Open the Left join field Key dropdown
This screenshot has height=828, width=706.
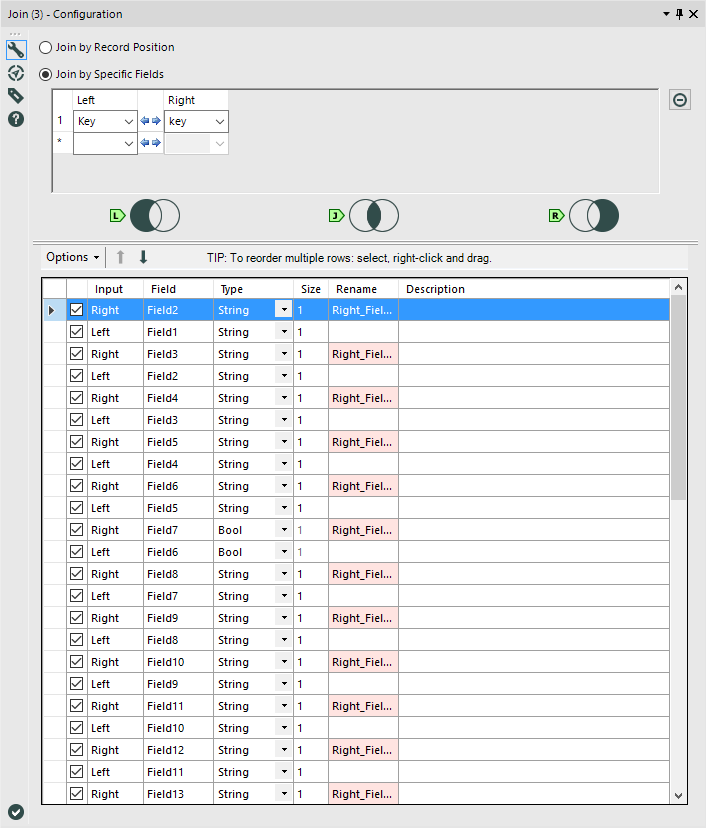click(128, 122)
